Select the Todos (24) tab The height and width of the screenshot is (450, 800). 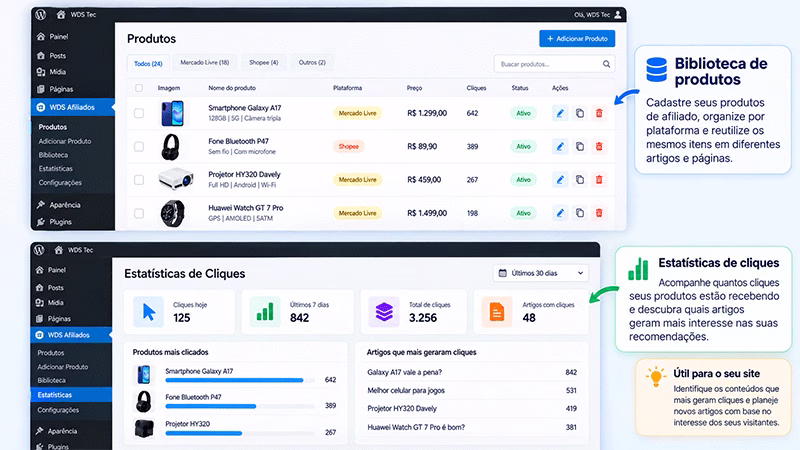[x=148, y=63]
